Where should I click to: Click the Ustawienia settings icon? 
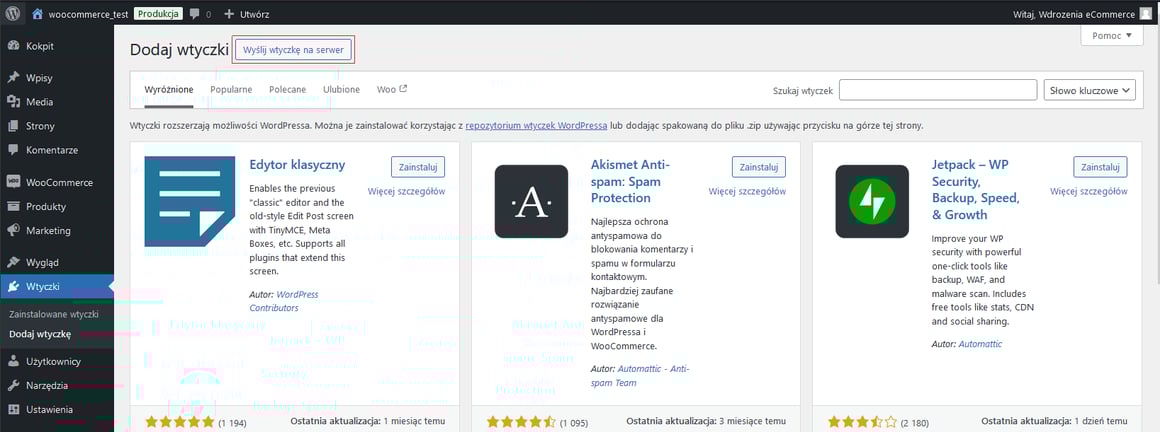coord(13,409)
